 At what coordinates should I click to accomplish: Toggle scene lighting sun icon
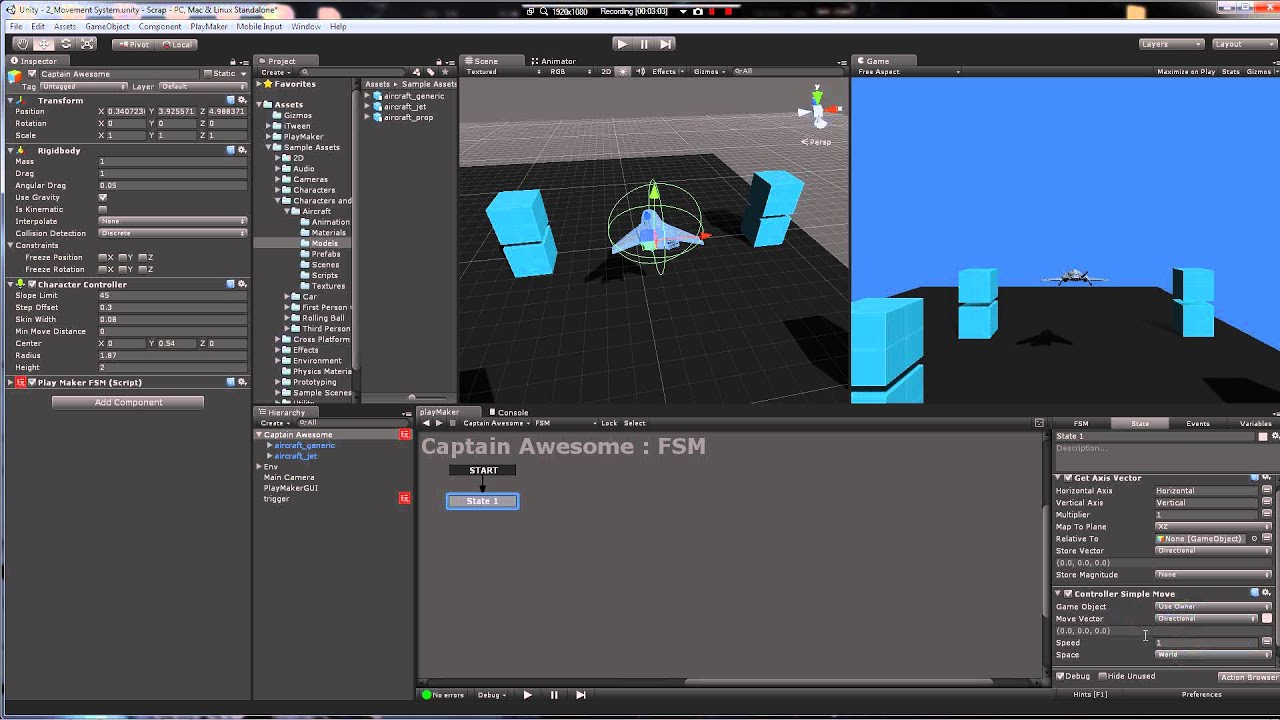[x=624, y=72]
